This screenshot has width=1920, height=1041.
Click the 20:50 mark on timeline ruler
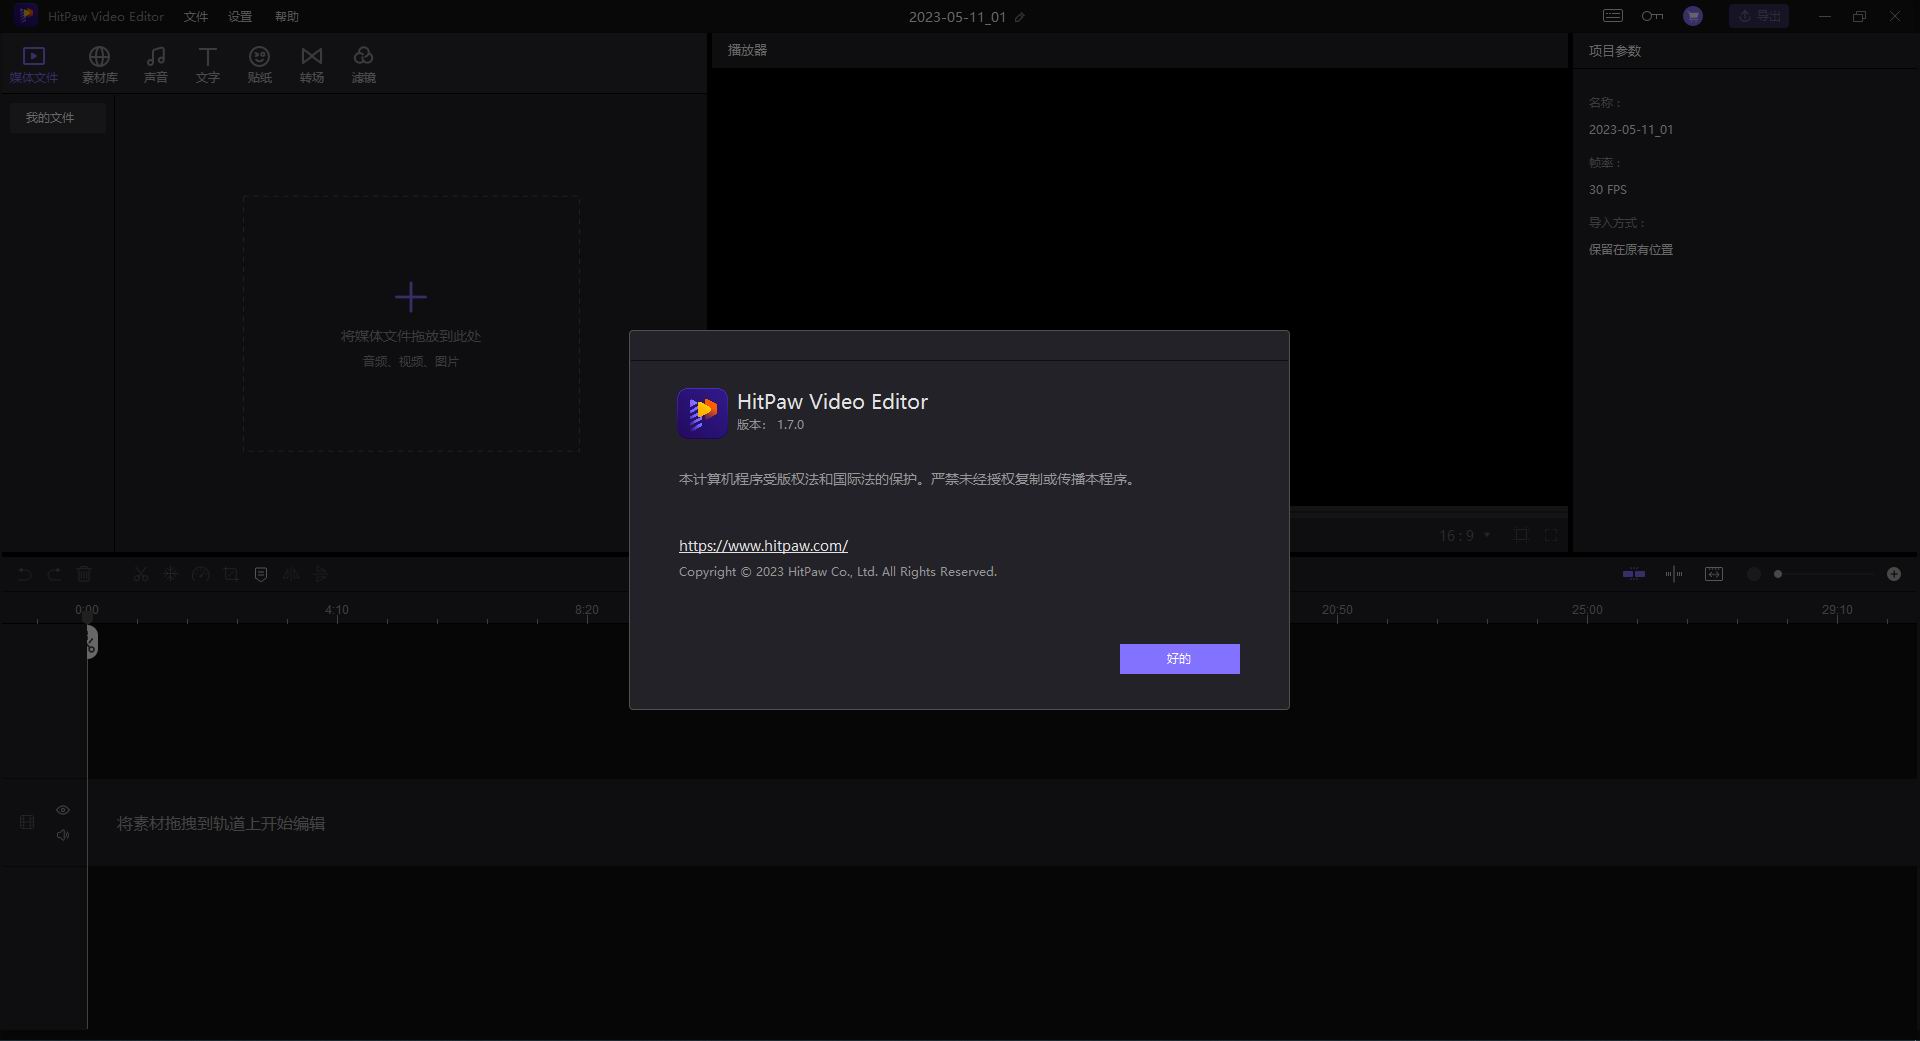[1337, 609]
